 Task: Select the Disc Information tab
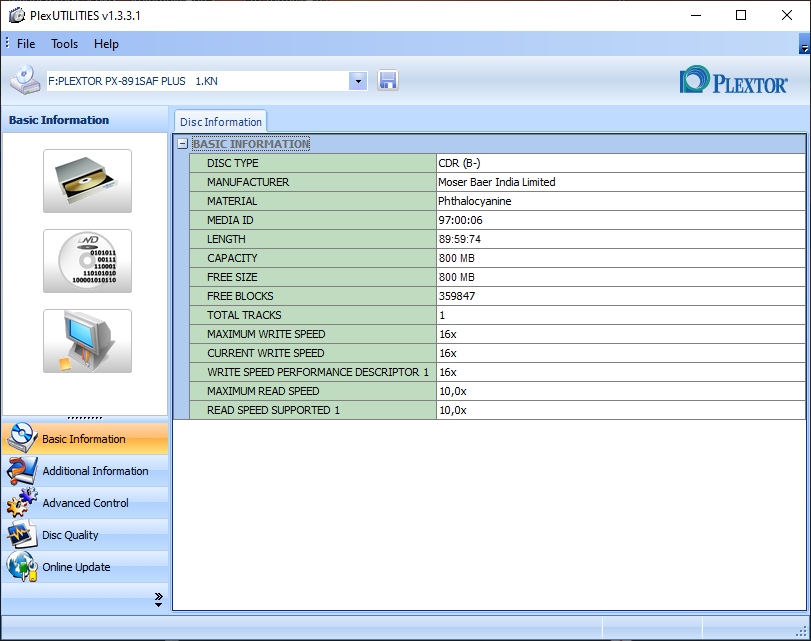[220, 122]
